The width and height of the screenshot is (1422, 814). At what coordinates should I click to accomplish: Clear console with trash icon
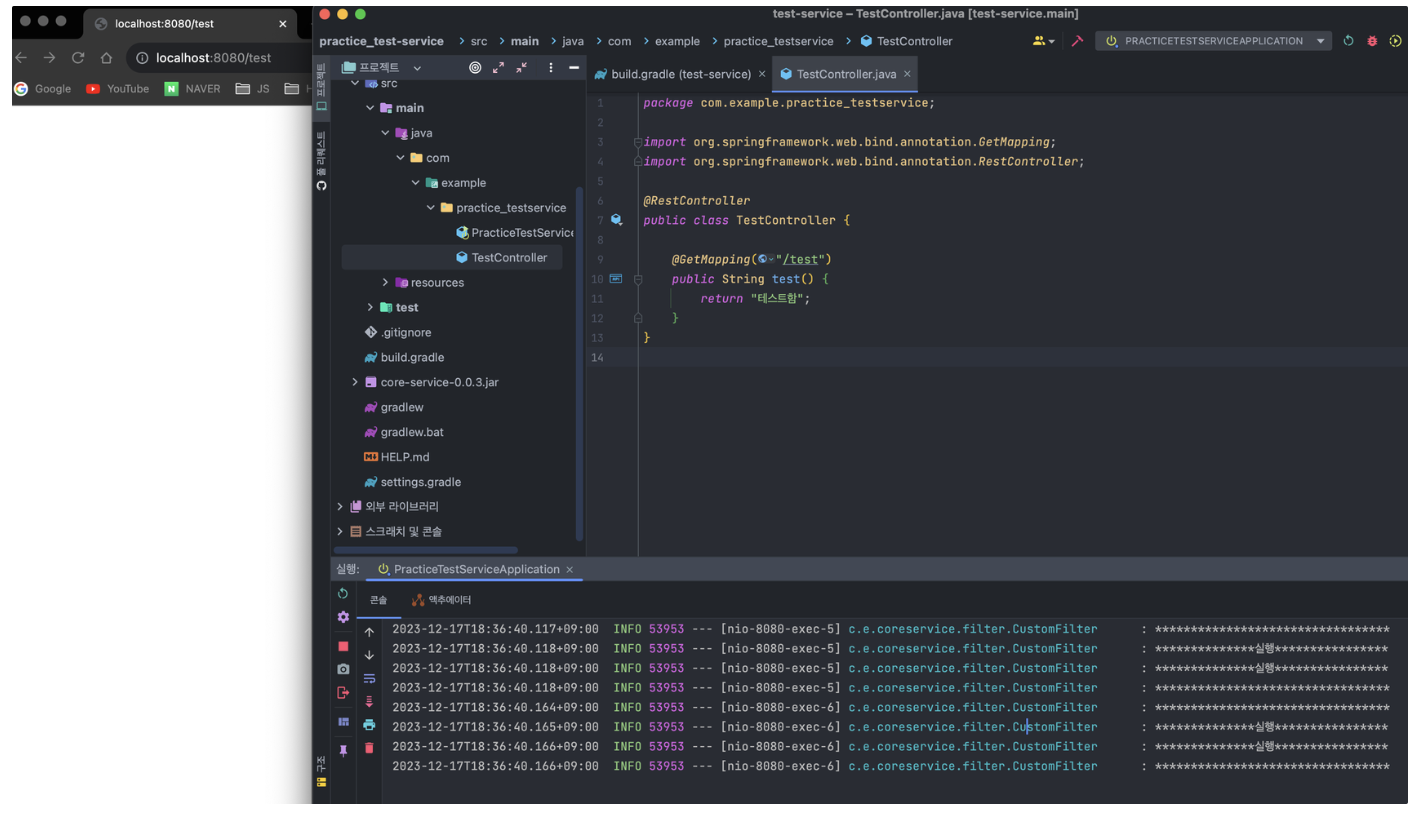click(x=369, y=748)
